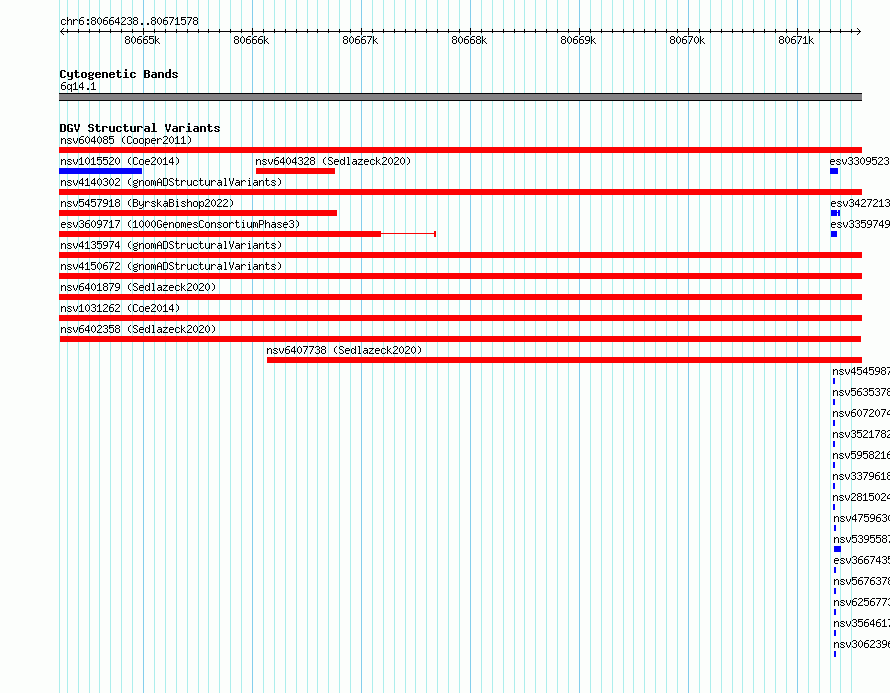Click the 80669k ruler tick label
The width and height of the screenshot is (890, 693).
coord(578,40)
